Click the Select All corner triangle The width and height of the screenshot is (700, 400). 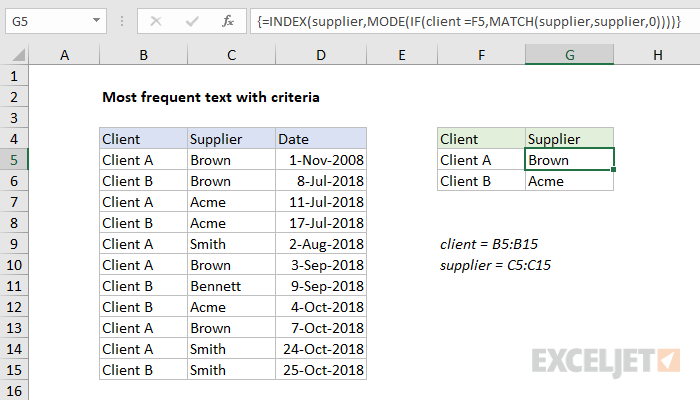(18, 55)
